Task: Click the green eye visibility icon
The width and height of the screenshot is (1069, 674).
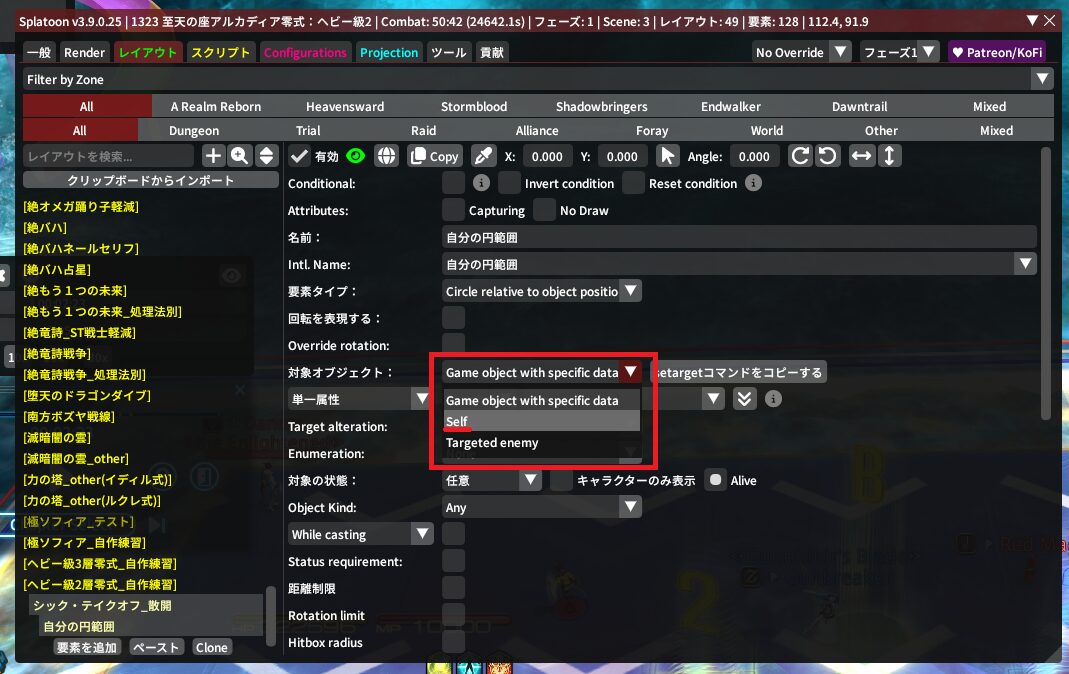Action: tap(355, 156)
